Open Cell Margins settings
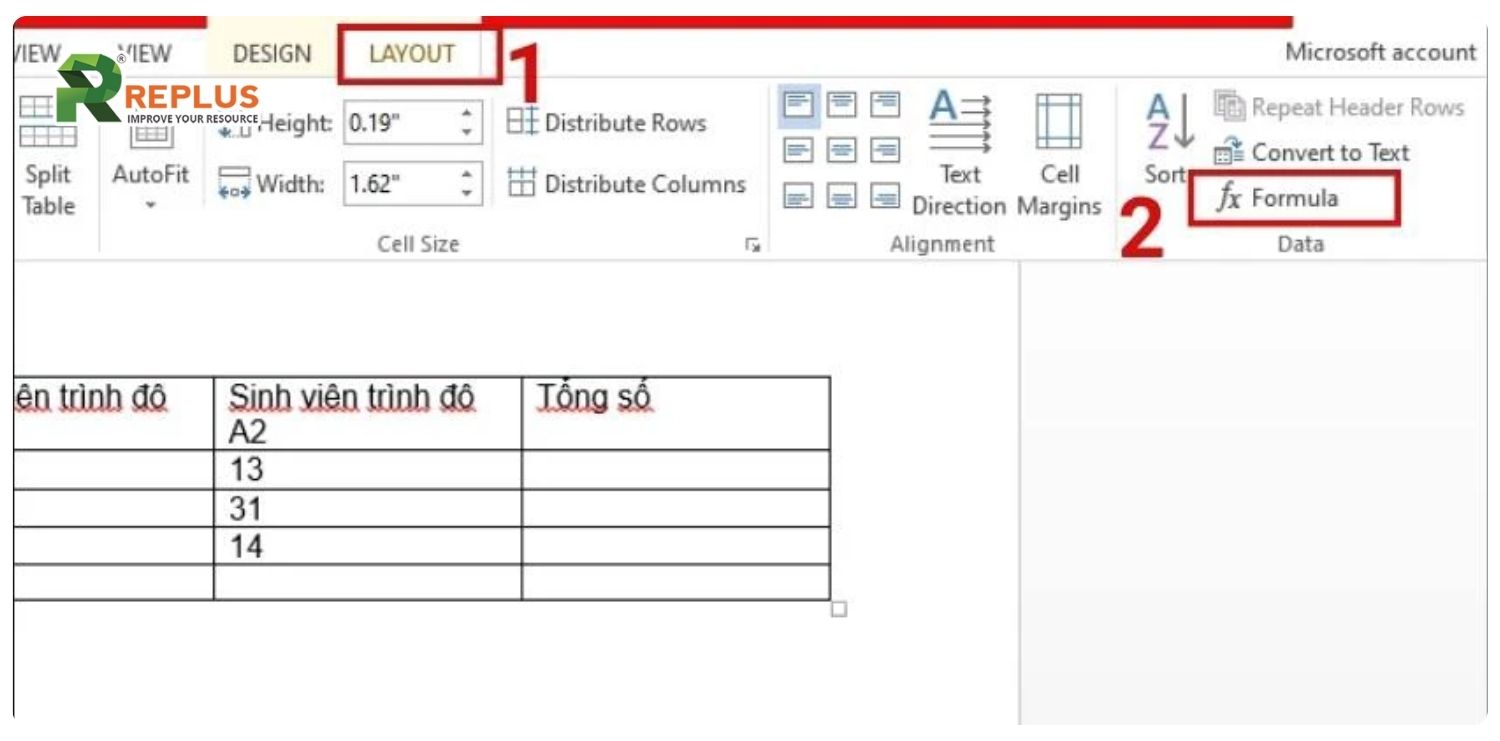Screen dimensions: 1500x741 1059,154
